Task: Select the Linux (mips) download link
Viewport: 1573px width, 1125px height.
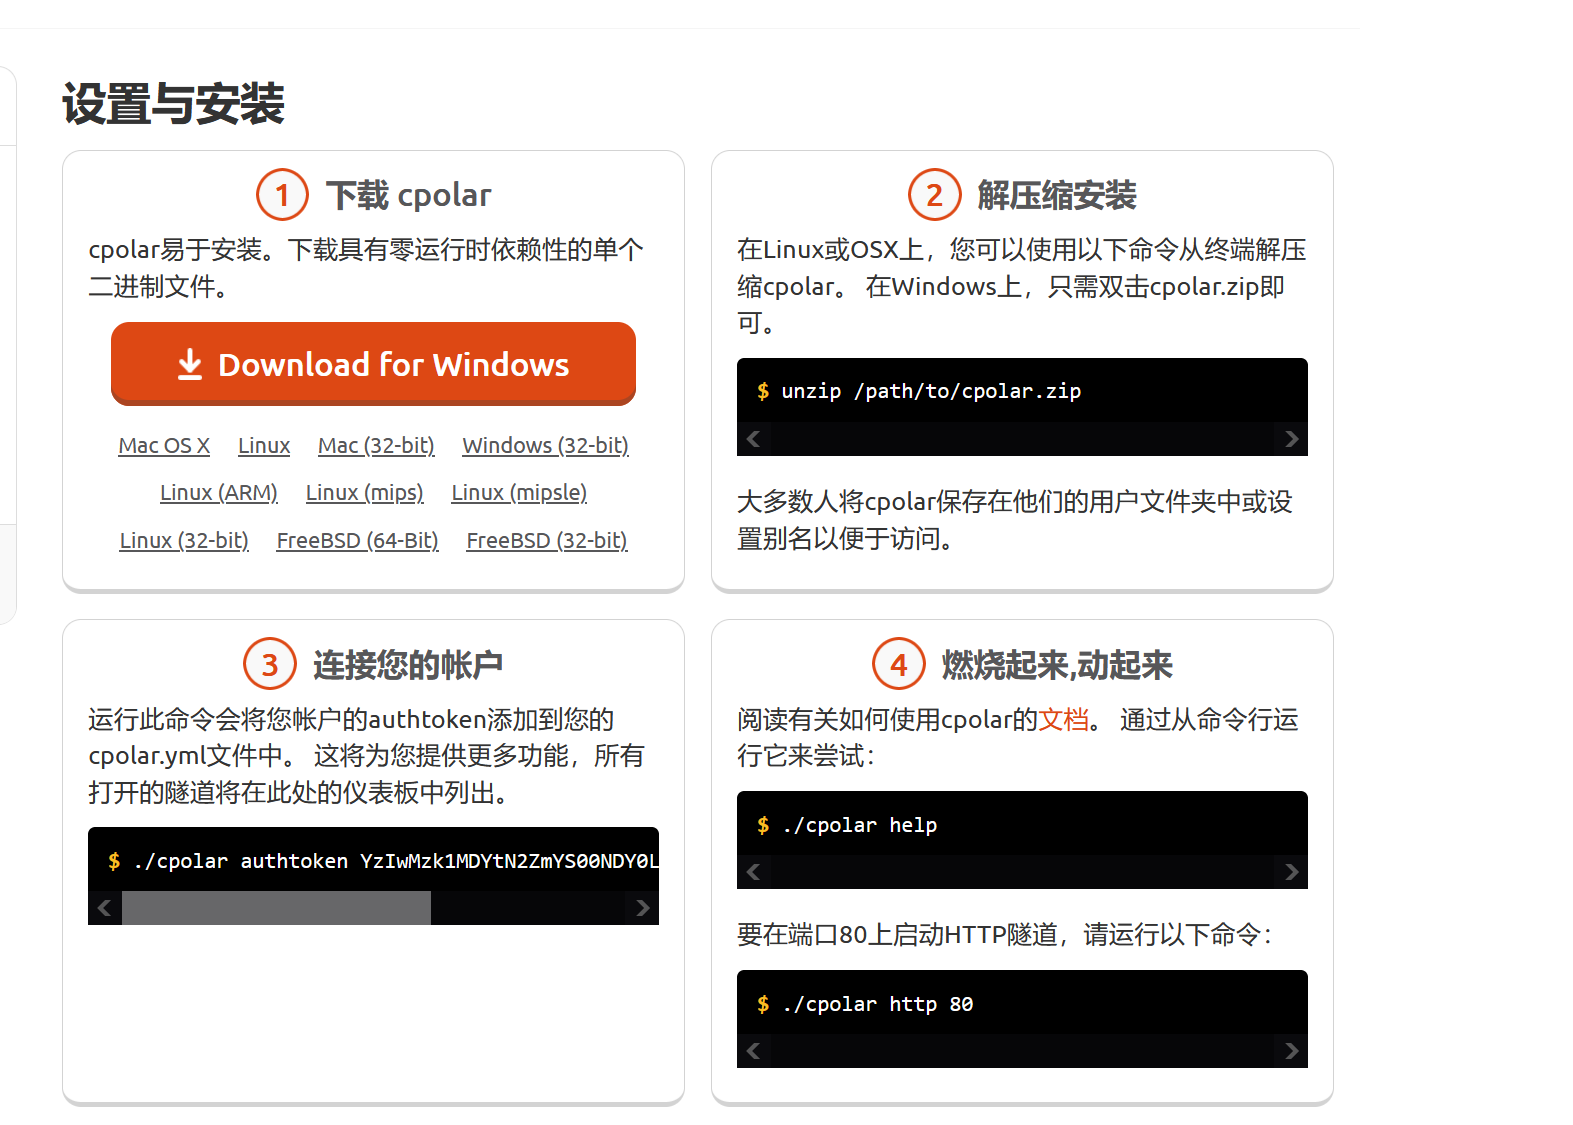Action: coord(365,493)
